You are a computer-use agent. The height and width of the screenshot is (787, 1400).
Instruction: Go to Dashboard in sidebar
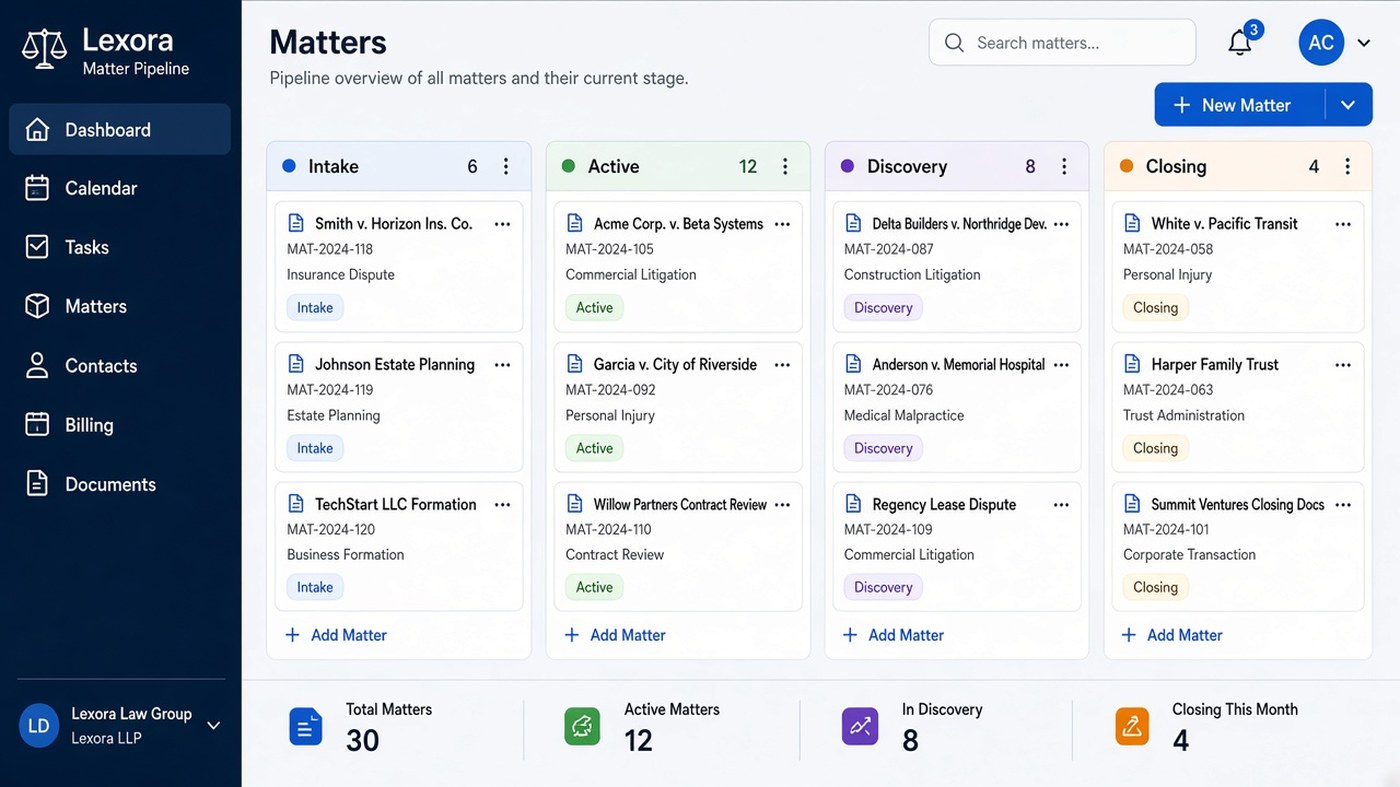[120, 130]
